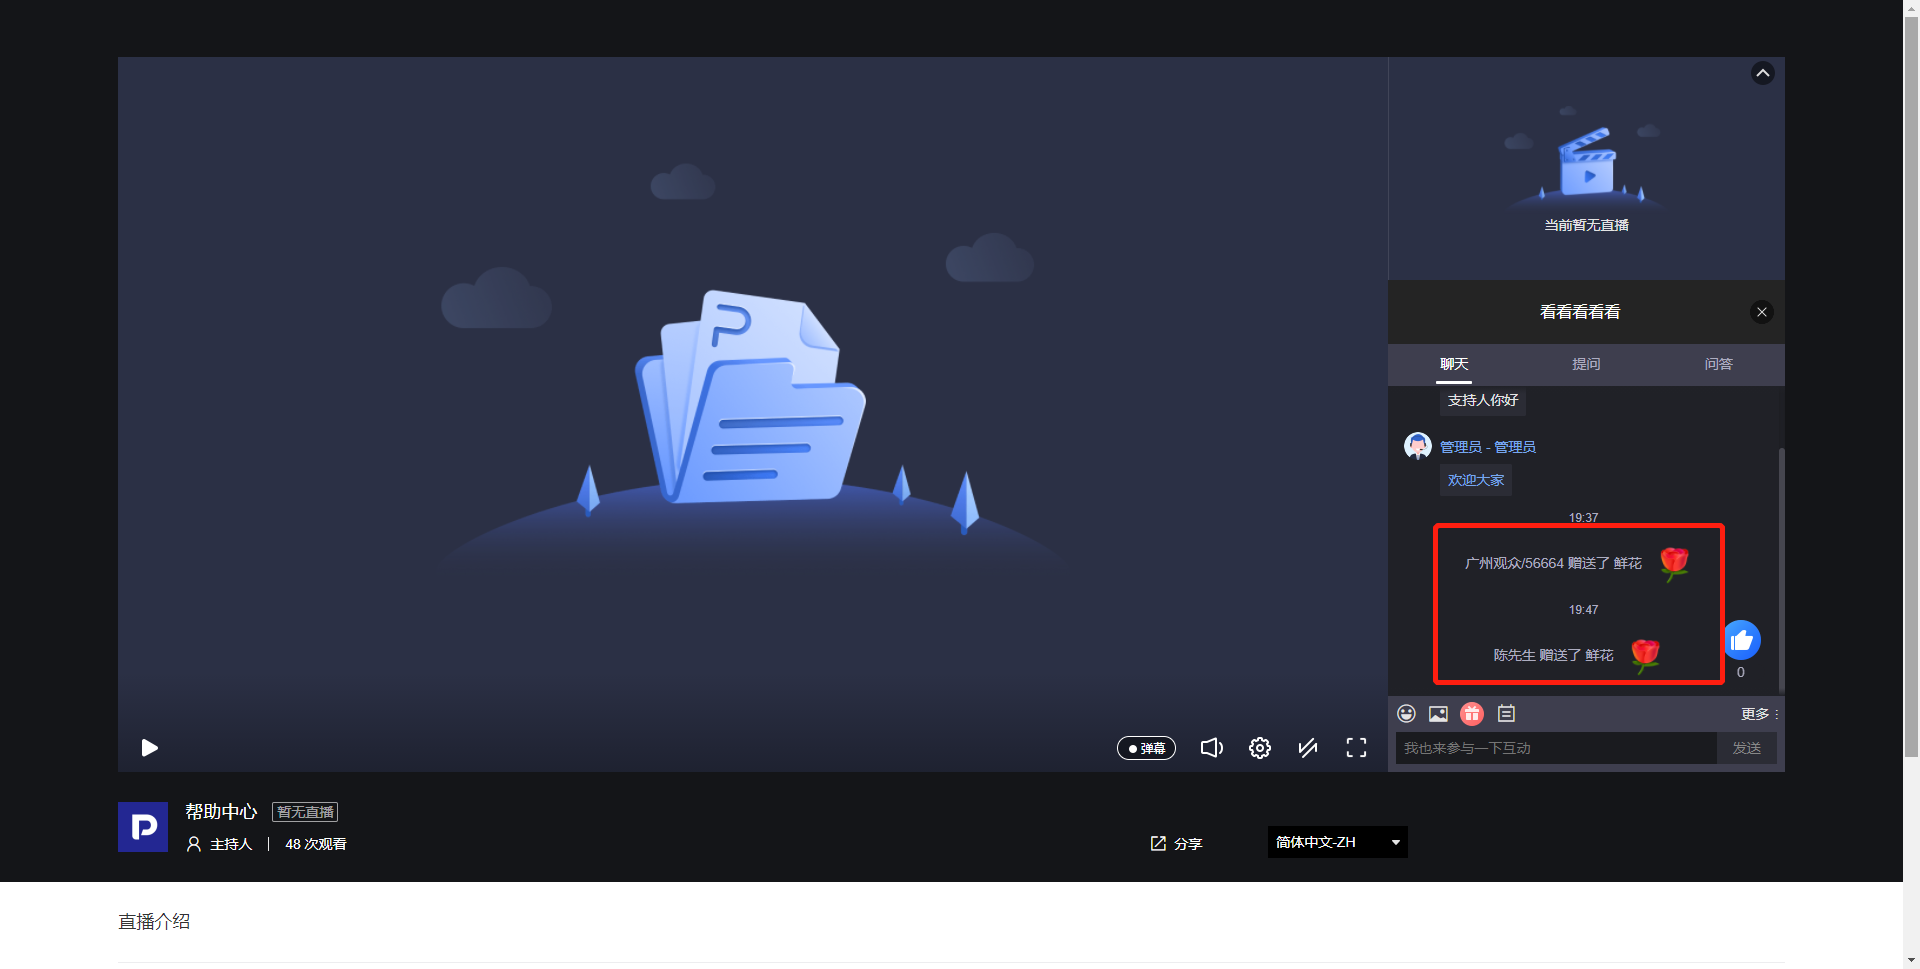Image resolution: width=1920 pixels, height=969 pixels.
Task: Open the 简体中文-ZH language dropdown
Action: pos(1338,842)
